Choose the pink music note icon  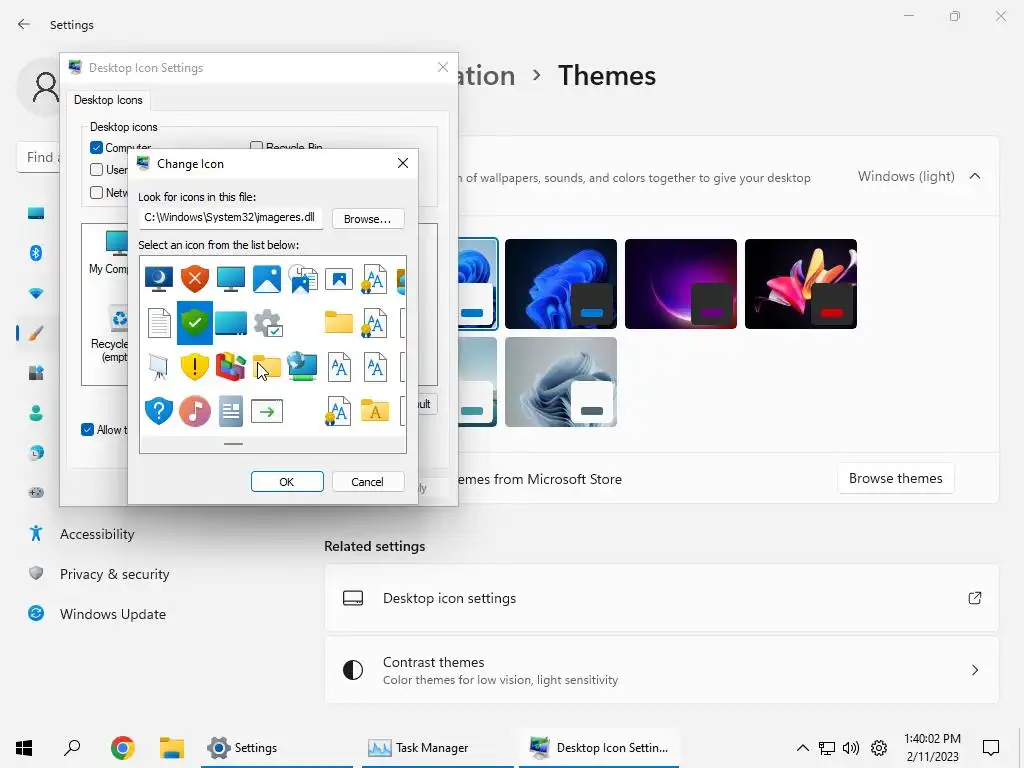tap(195, 411)
